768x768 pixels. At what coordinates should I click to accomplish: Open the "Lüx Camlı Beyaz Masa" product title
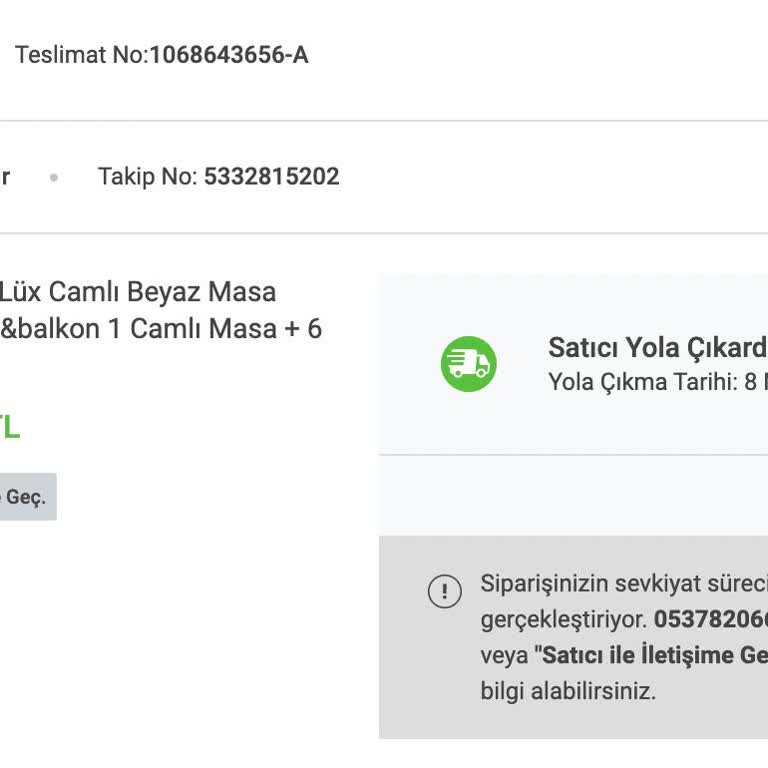pyautogui.click(x=137, y=292)
